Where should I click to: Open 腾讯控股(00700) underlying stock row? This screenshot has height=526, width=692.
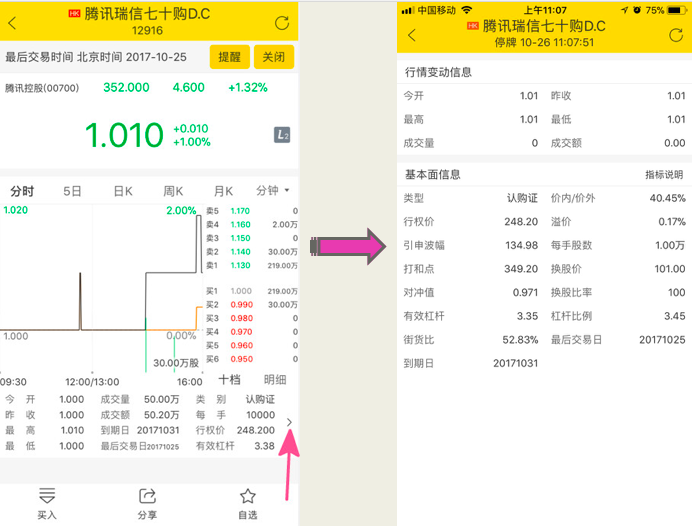(149, 87)
